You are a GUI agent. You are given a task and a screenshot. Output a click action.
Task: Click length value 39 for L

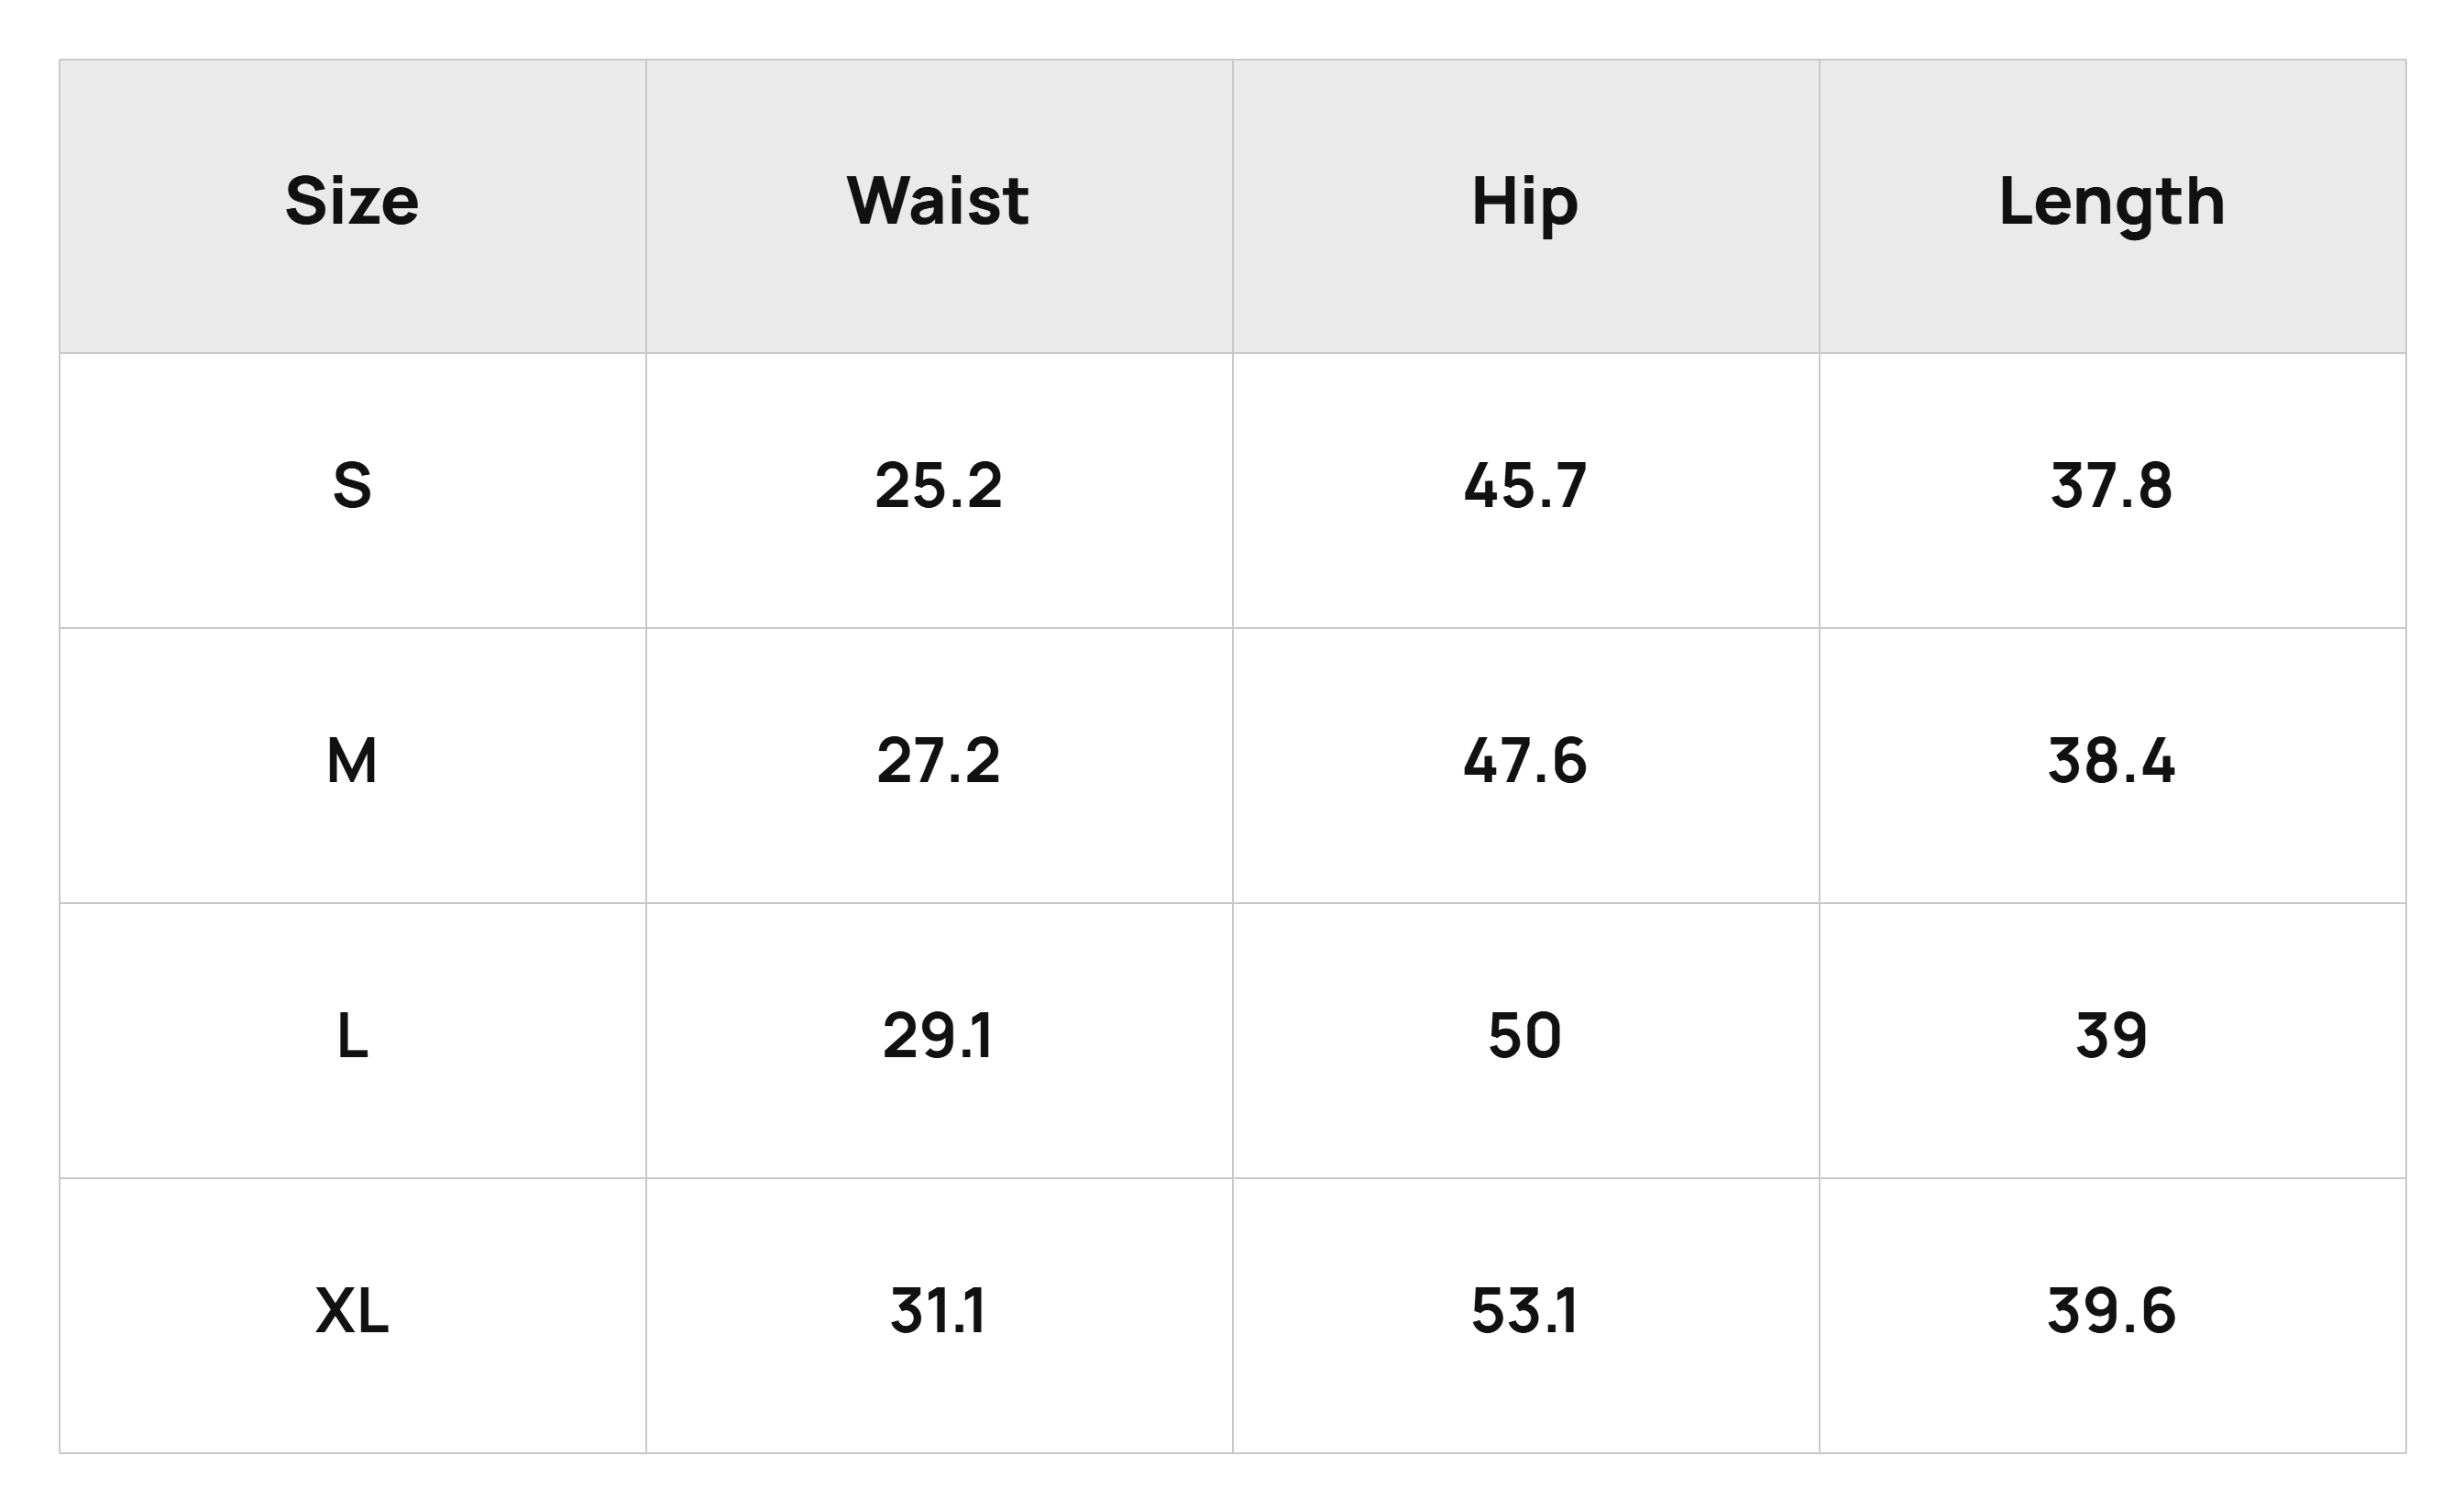point(2112,1036)
